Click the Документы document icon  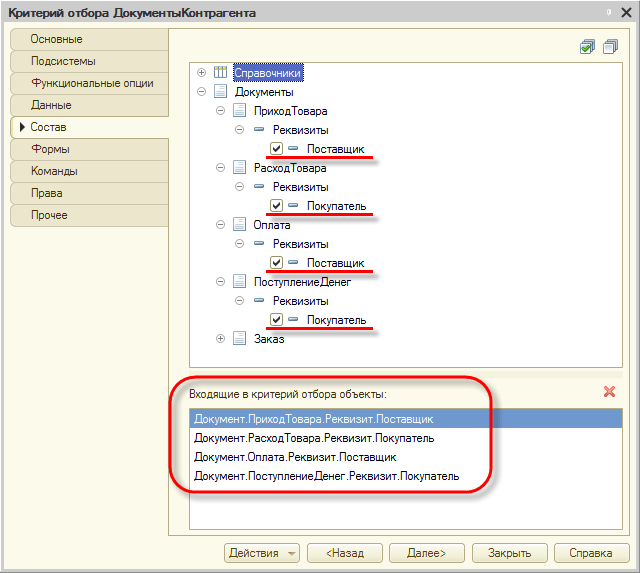(220, 91)
